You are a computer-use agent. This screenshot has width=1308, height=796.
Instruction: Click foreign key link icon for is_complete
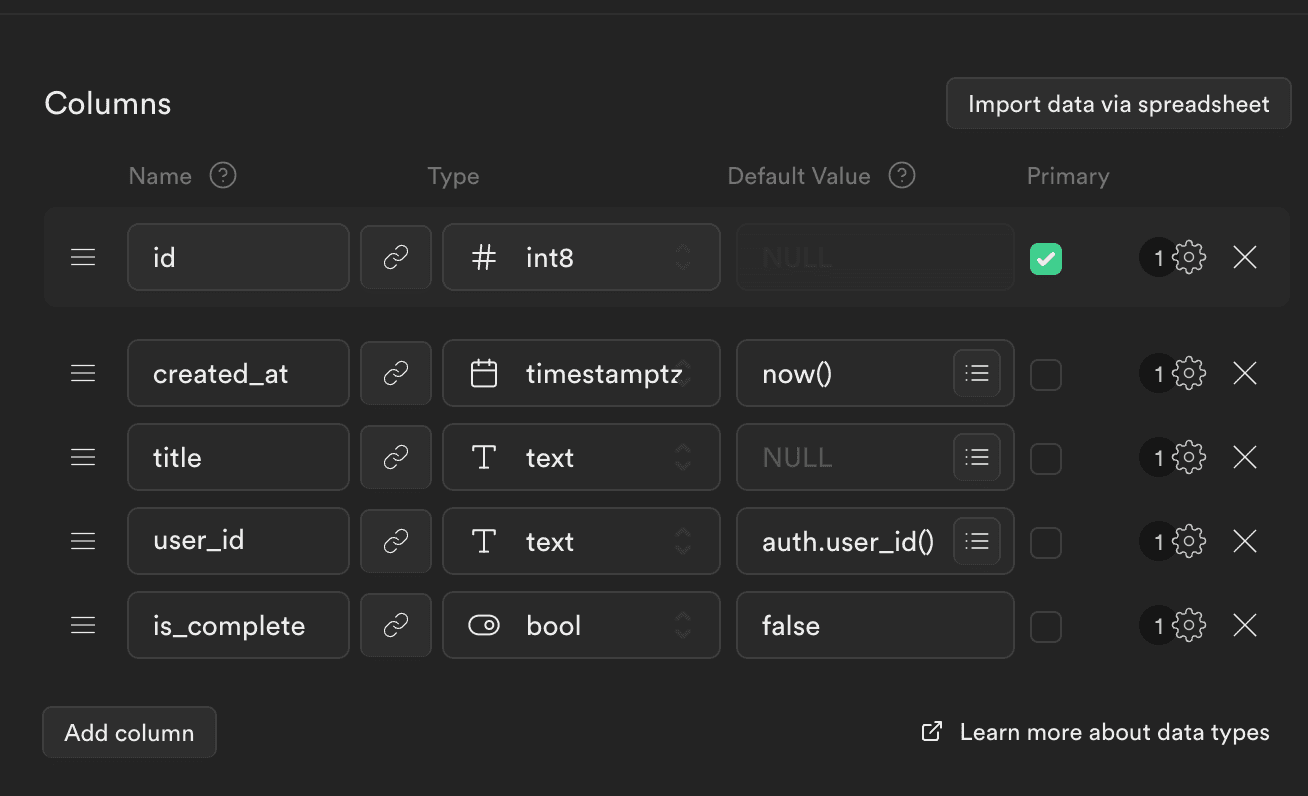396,626
